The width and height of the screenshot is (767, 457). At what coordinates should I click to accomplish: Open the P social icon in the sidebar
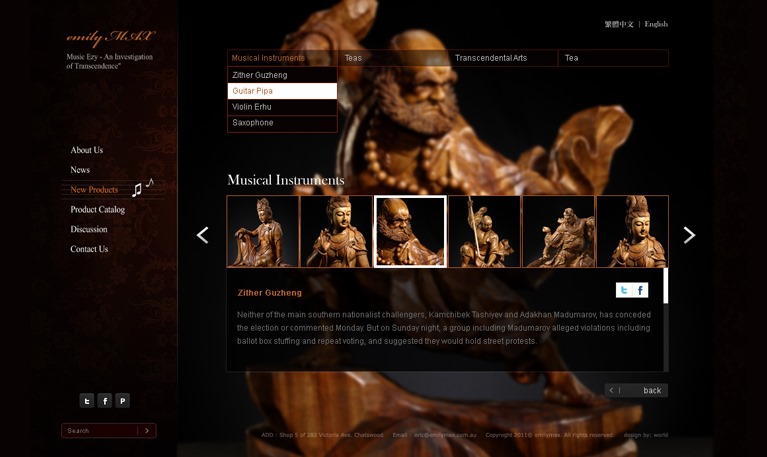(122, 401)
